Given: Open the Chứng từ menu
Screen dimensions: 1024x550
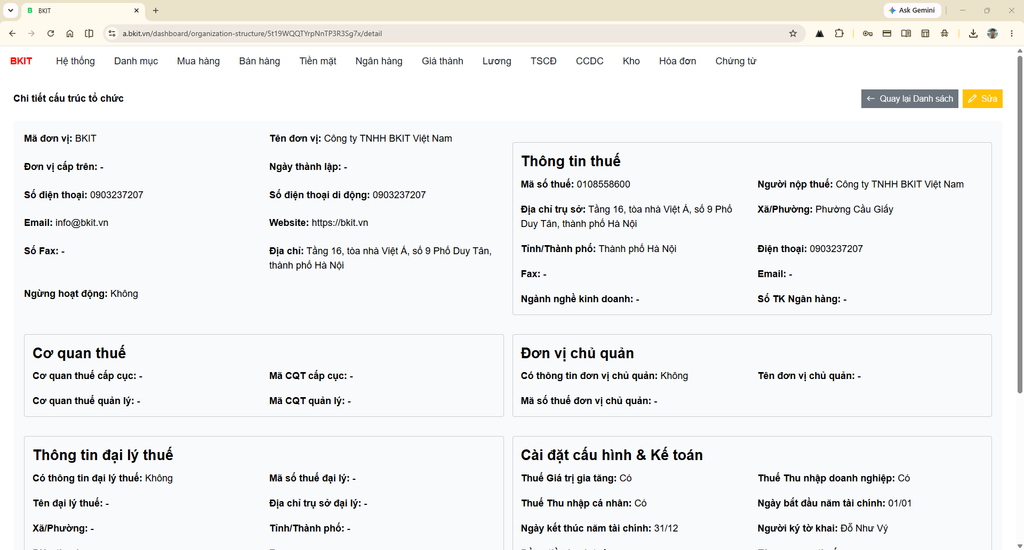Looking at the screenshot, I should click(x=735, y=61).
